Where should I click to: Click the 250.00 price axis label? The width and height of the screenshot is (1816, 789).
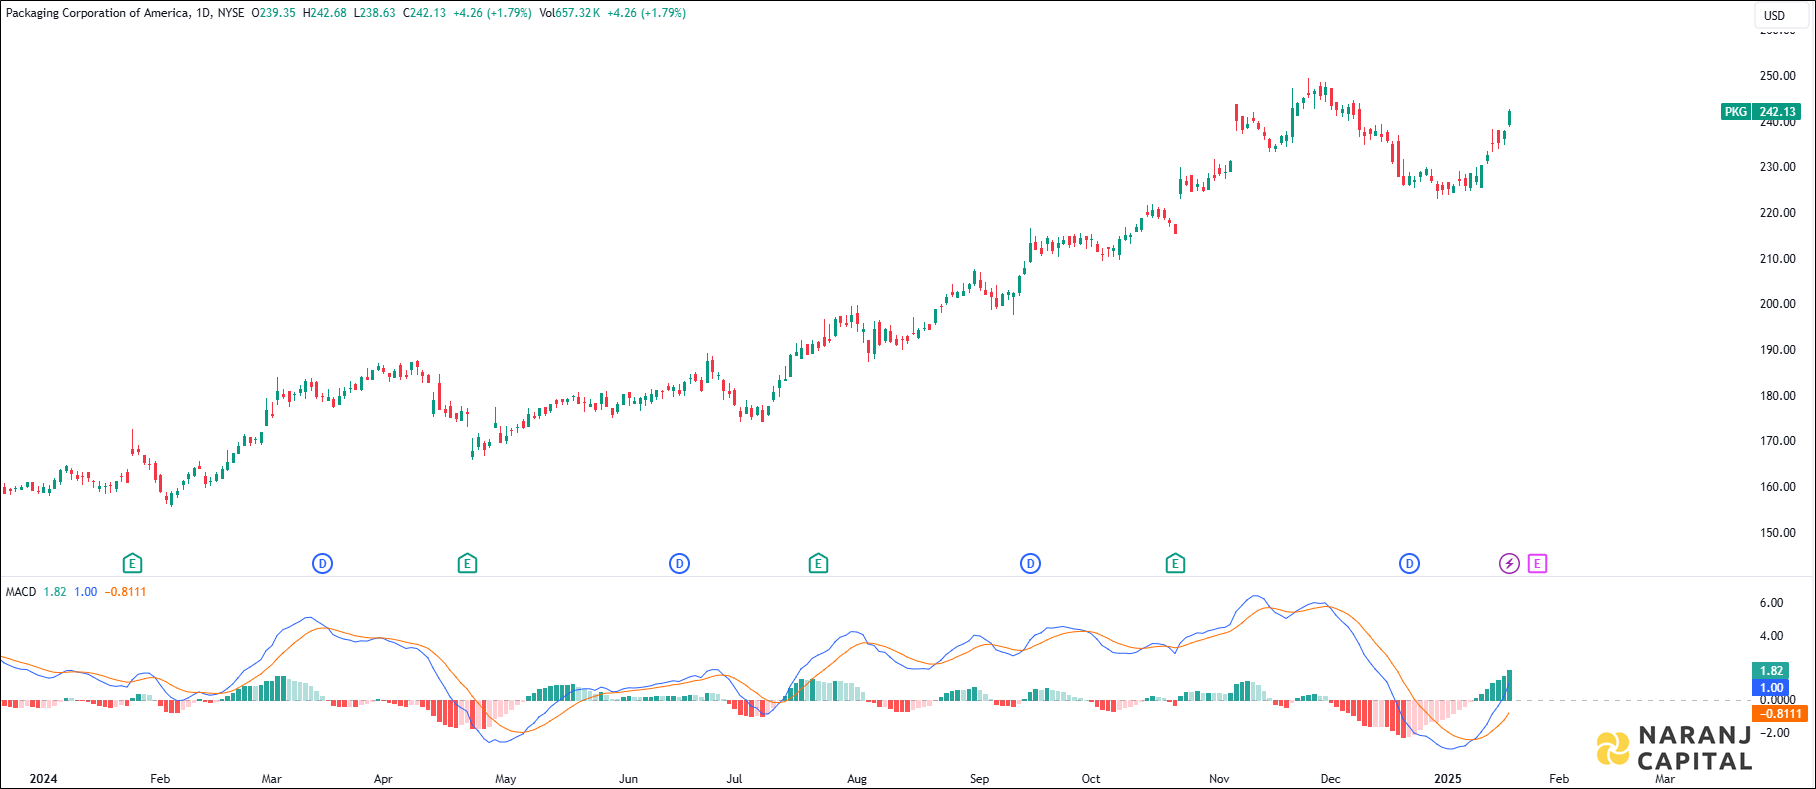click(1777, 76)
